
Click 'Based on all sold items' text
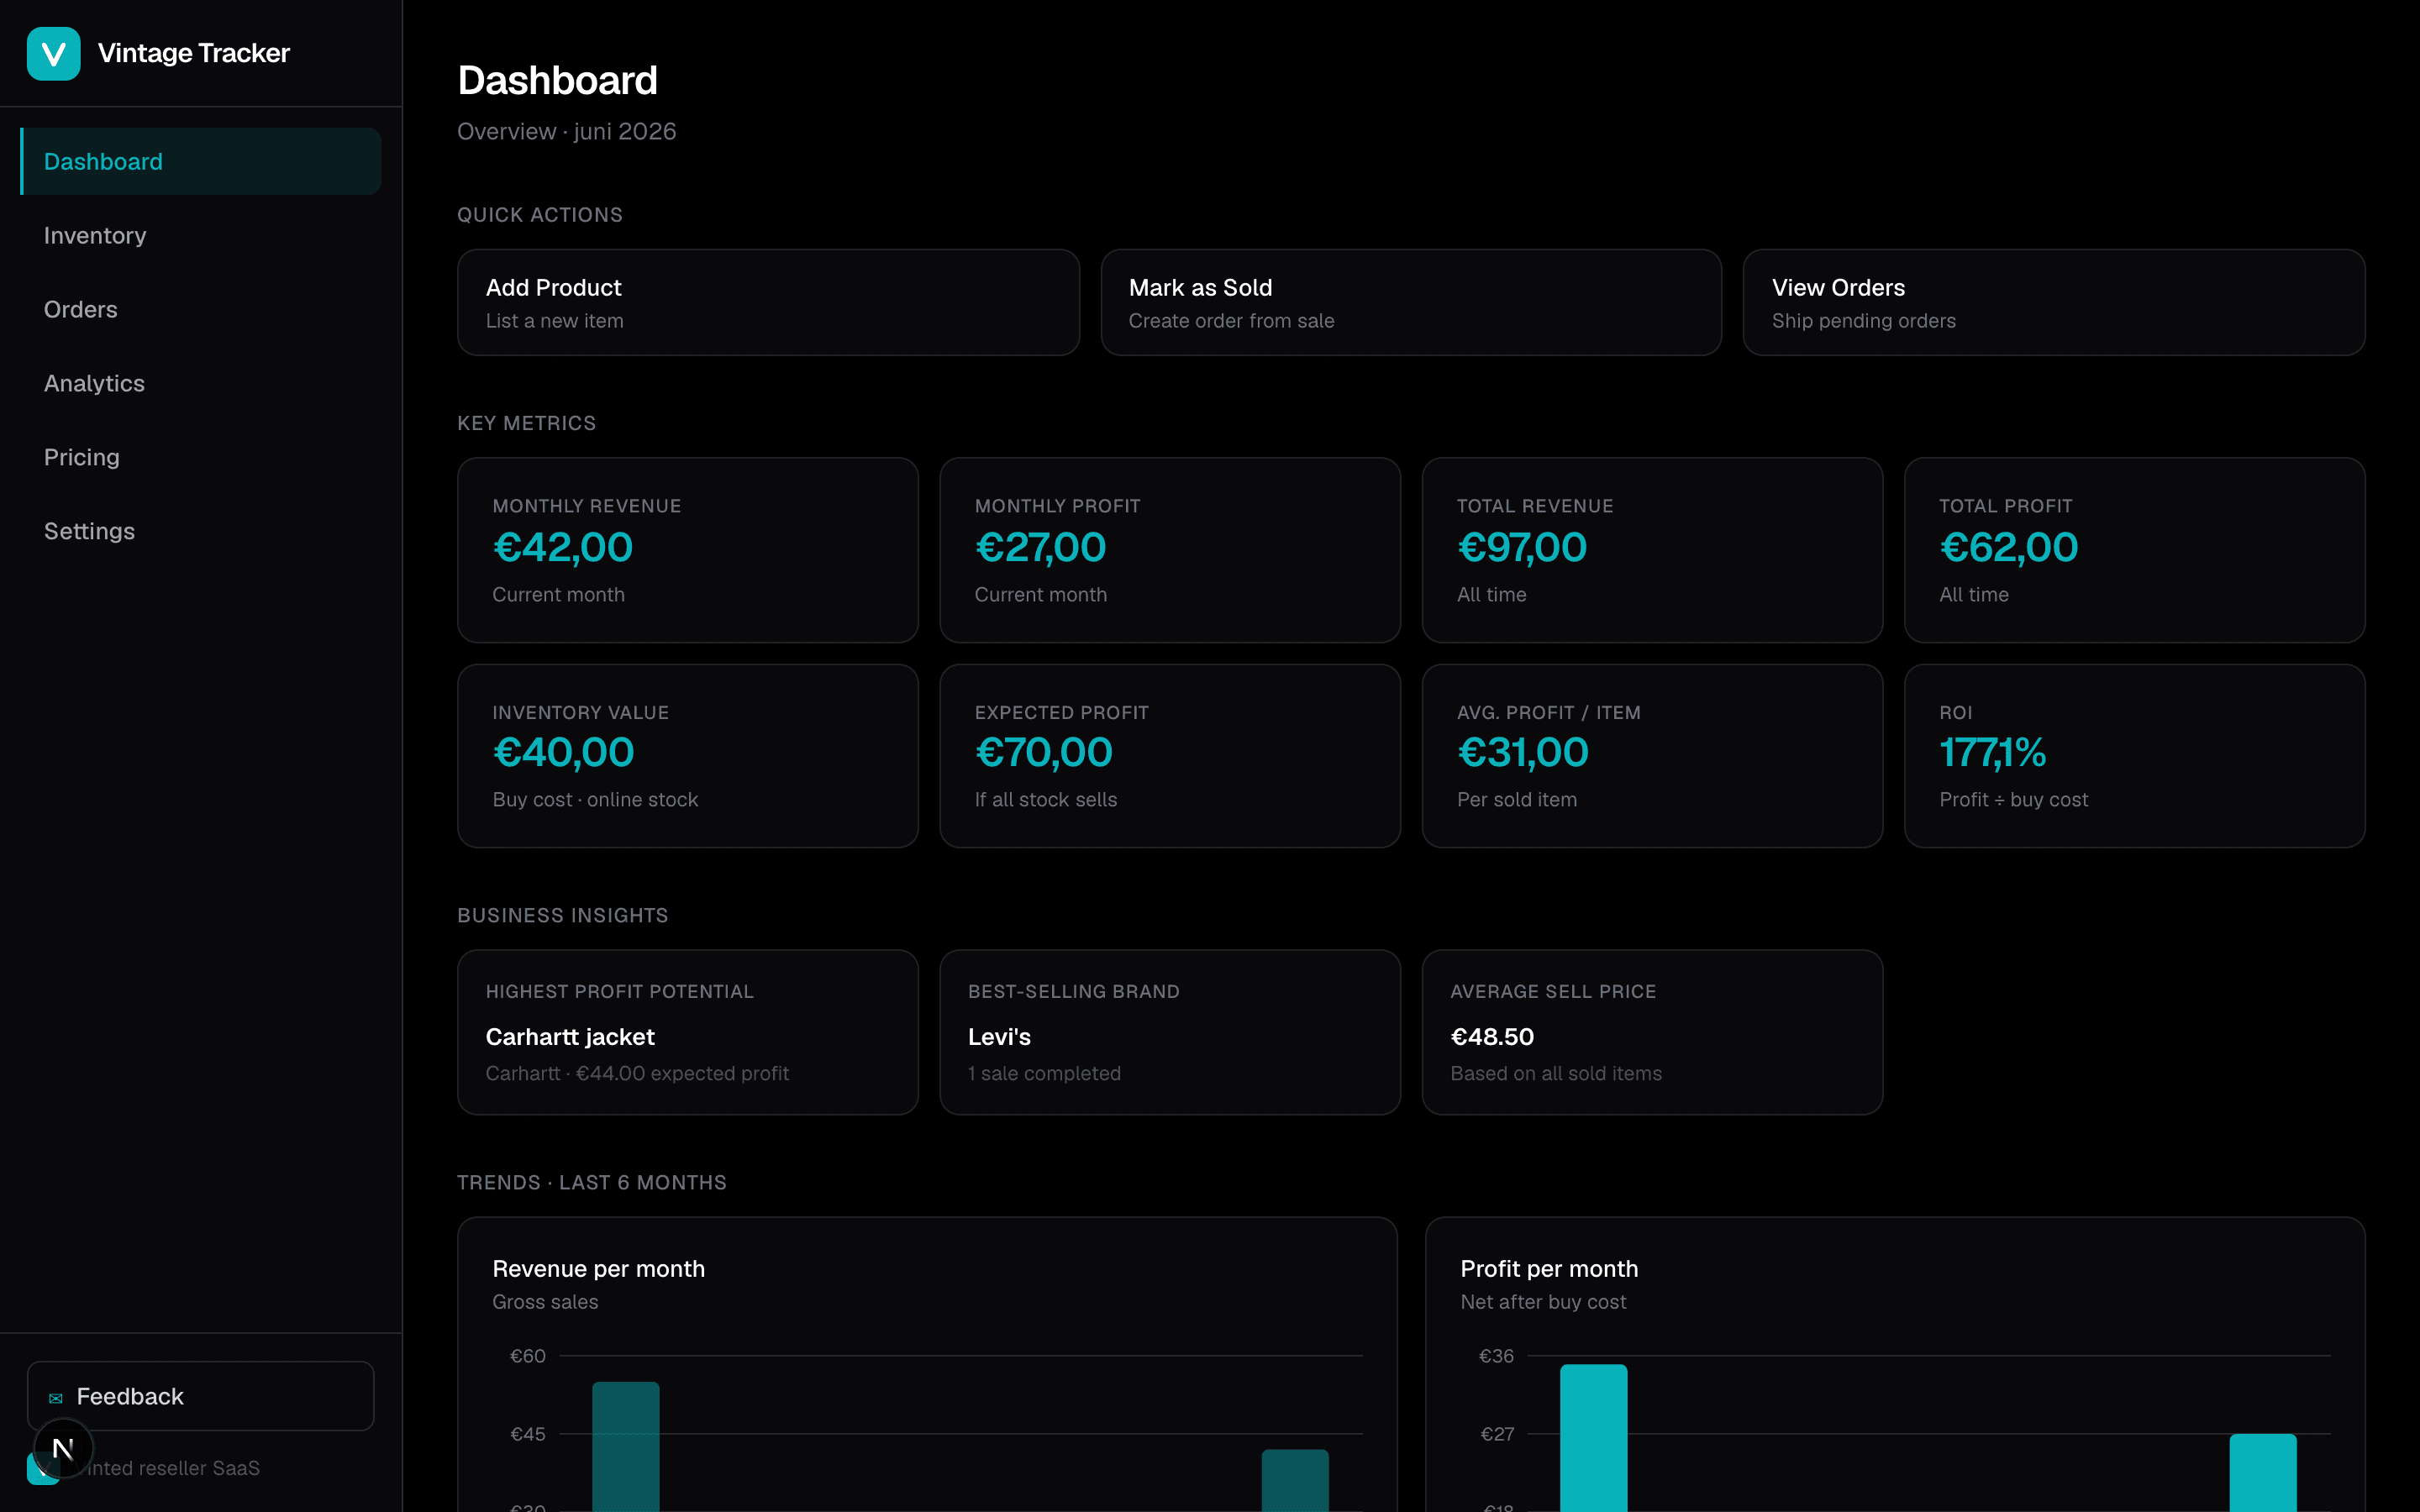(1556, 1073)
